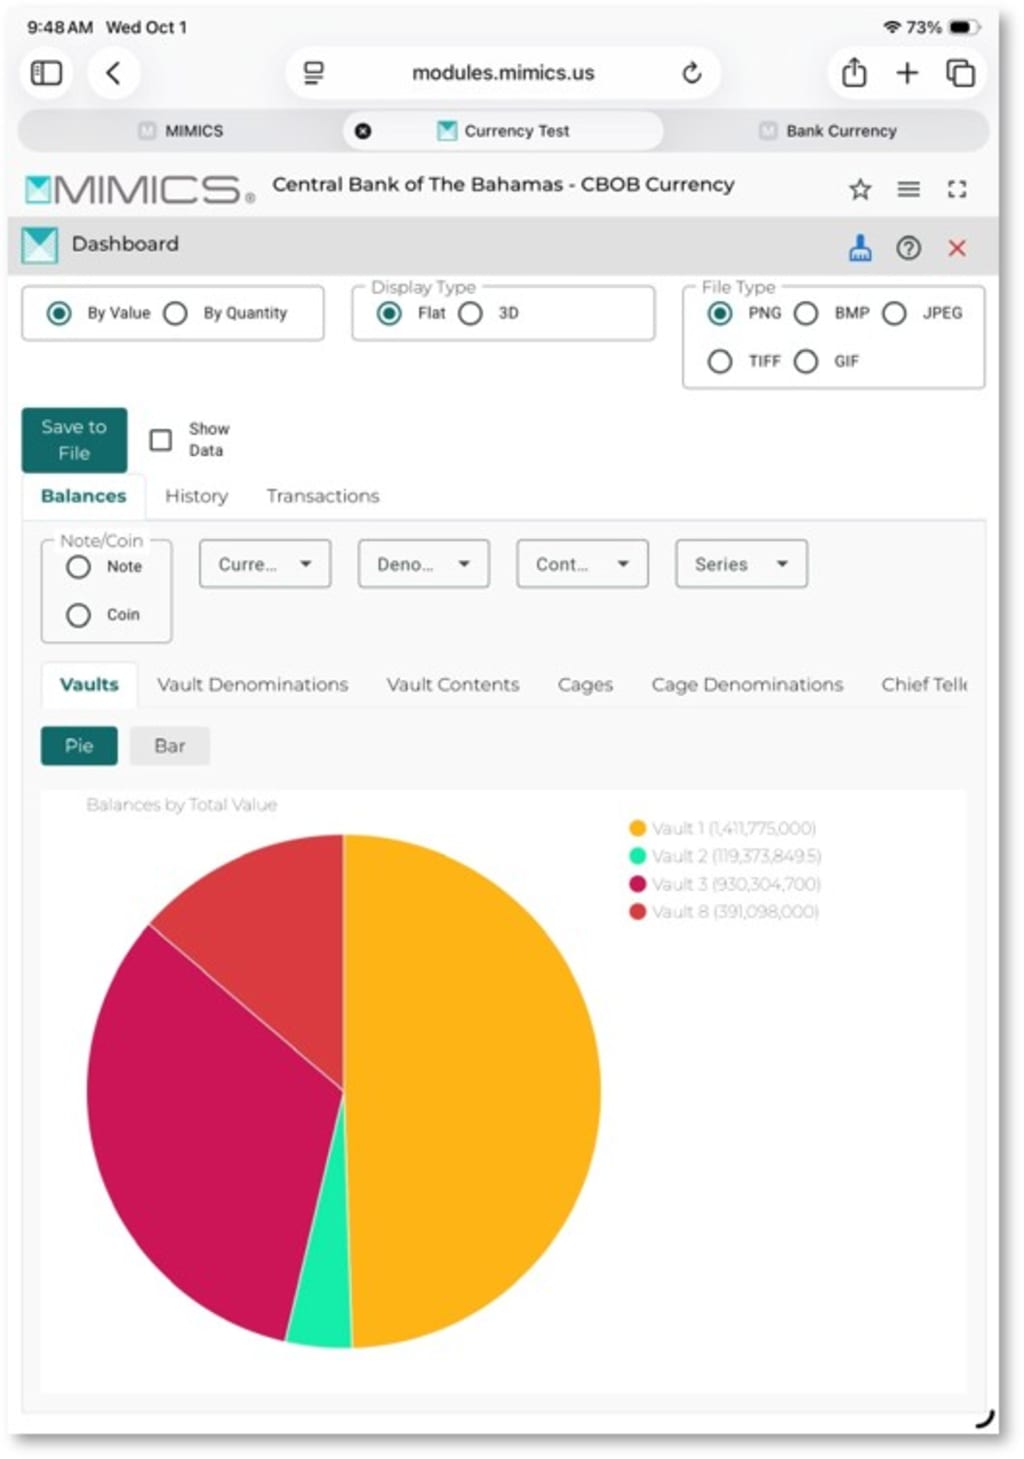Select BMP file type

click(806, 313)
